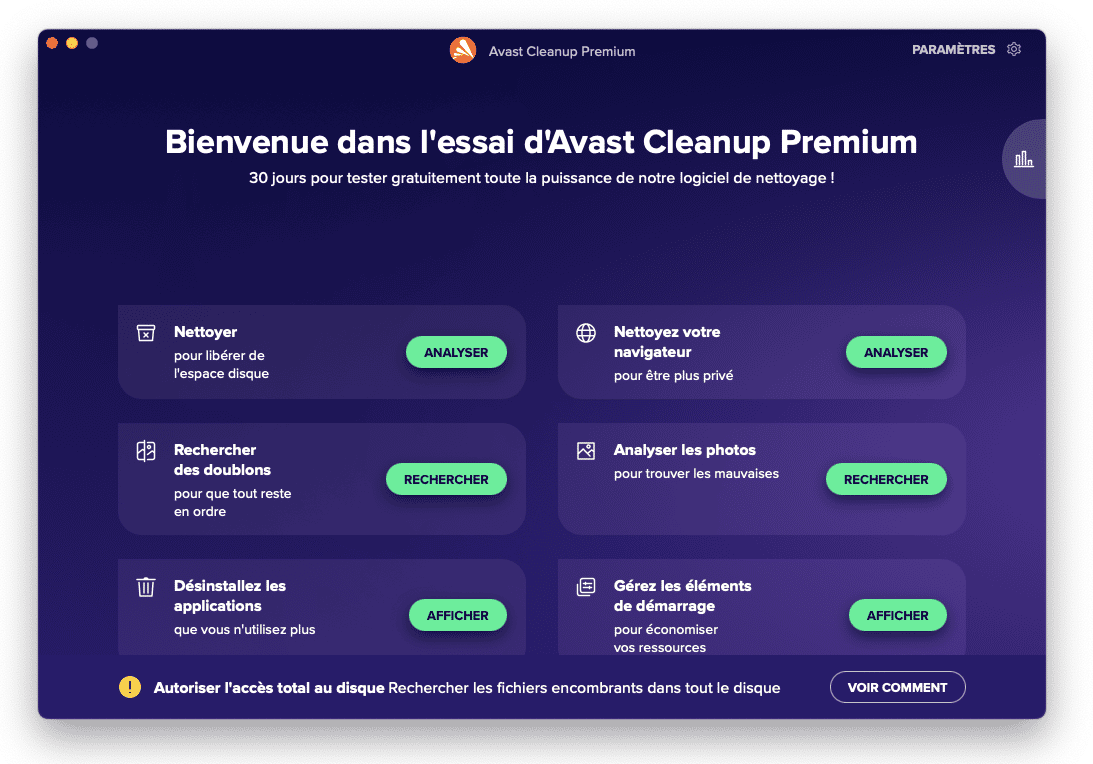Click the VOIR COMMENT button

tap(897, 687)
